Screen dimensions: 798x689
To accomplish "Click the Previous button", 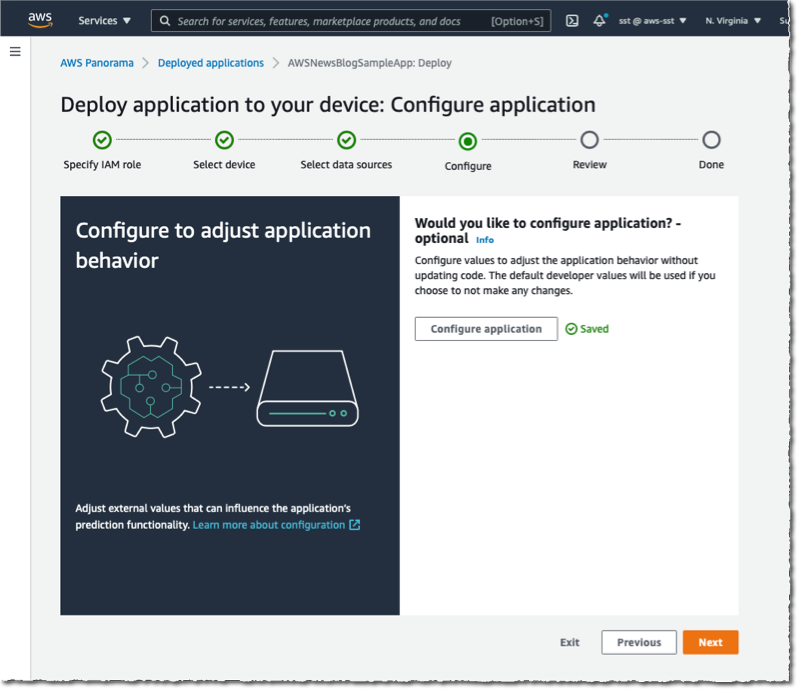I will click(x=639, y=642).
